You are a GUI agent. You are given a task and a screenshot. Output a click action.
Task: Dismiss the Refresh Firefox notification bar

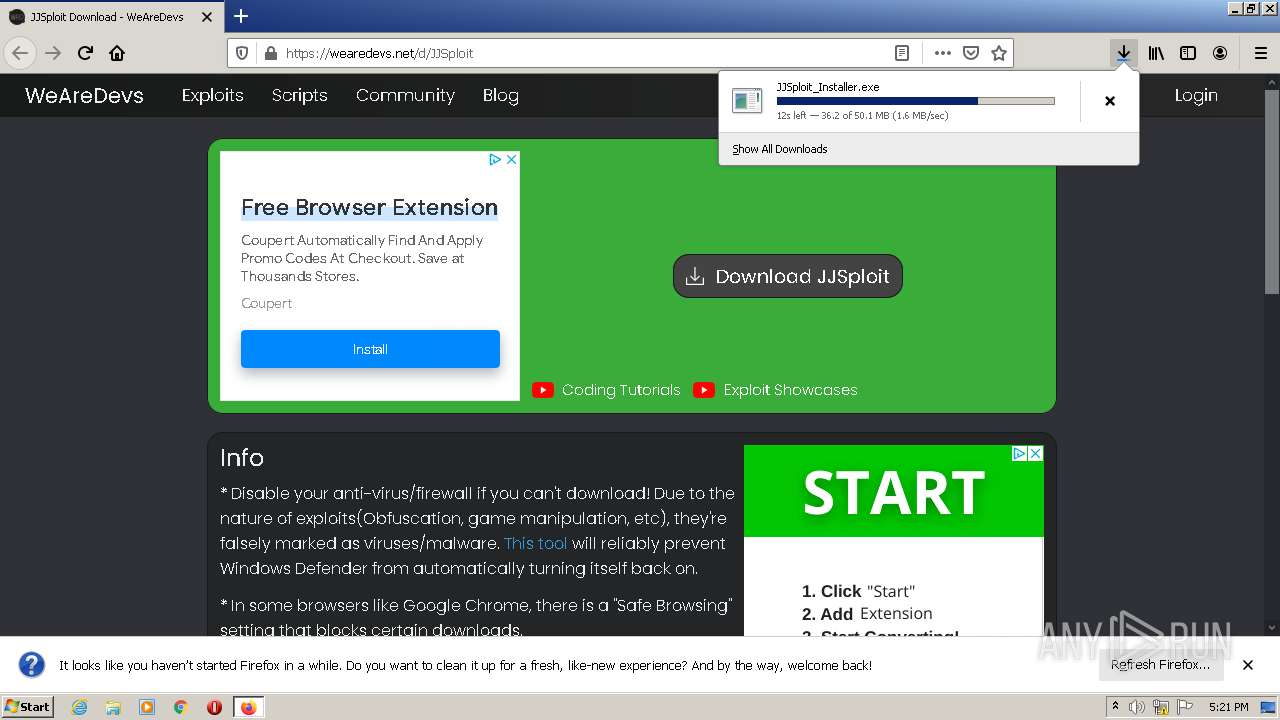[x=1248, y=665]
